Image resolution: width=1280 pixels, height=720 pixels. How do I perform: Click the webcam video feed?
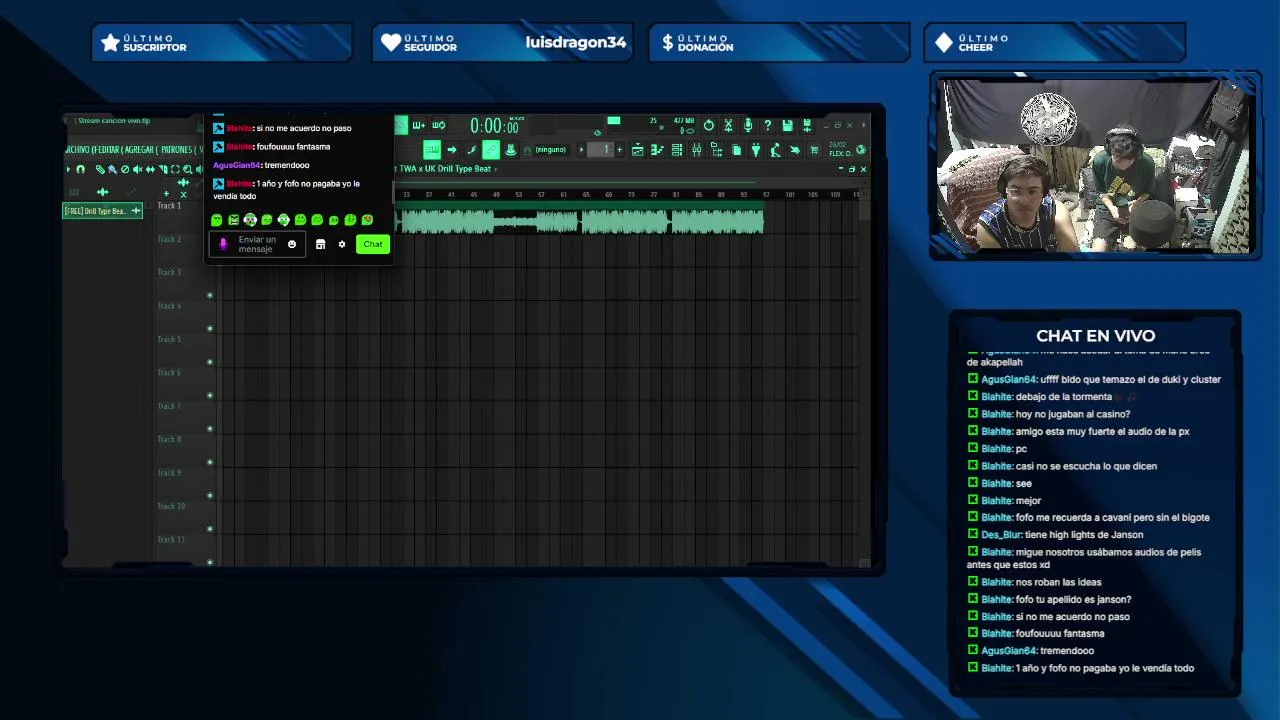(x=1094, y=166)
